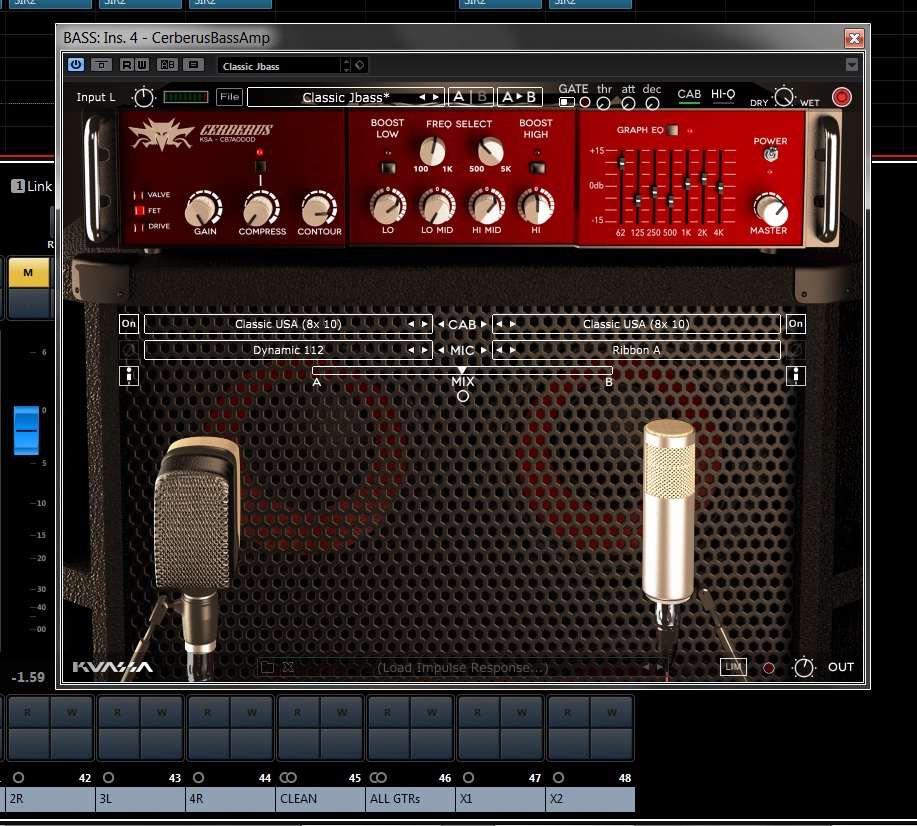The image size is (917, 826).
Task: Open the Classic Jbass host preset dropdown
Action: coord(279,66)
